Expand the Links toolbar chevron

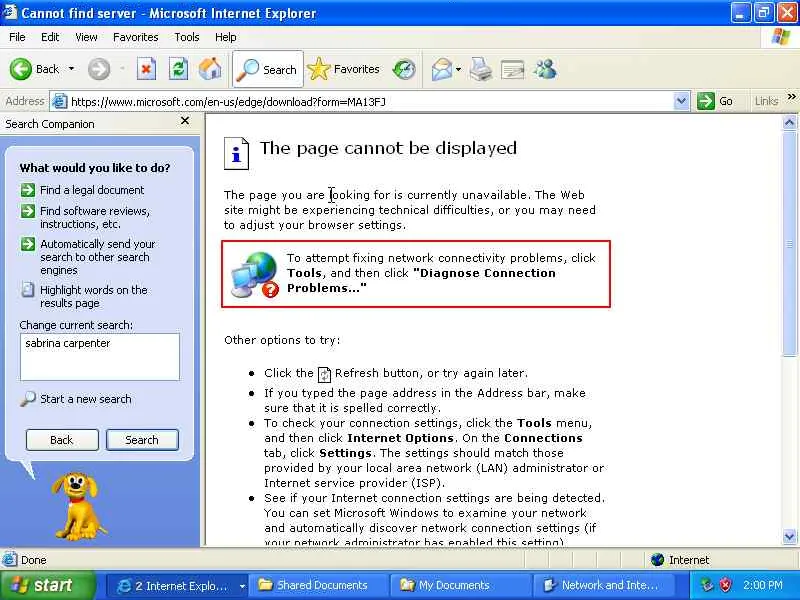coord(791,96)
